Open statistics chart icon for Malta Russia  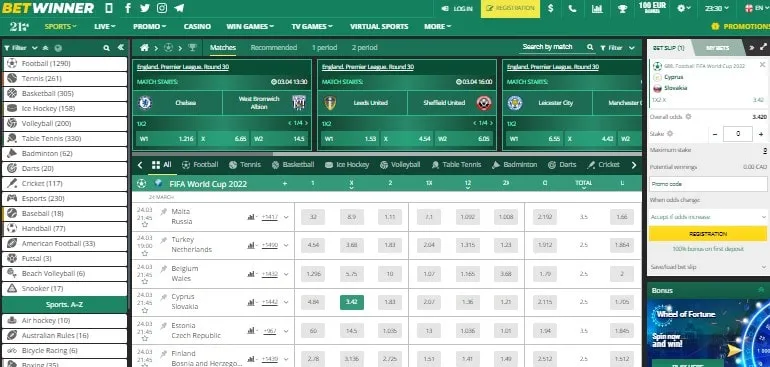click(x=252, y=217)
